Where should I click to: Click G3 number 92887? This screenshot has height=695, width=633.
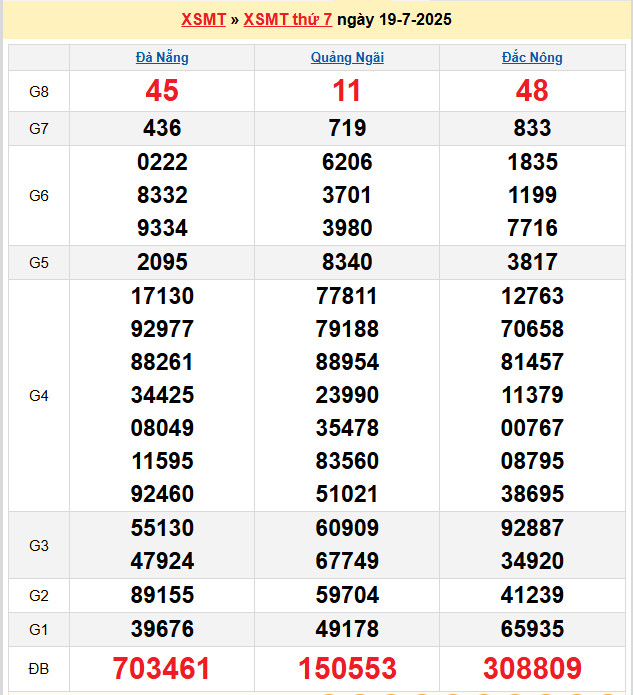point(532,528)
